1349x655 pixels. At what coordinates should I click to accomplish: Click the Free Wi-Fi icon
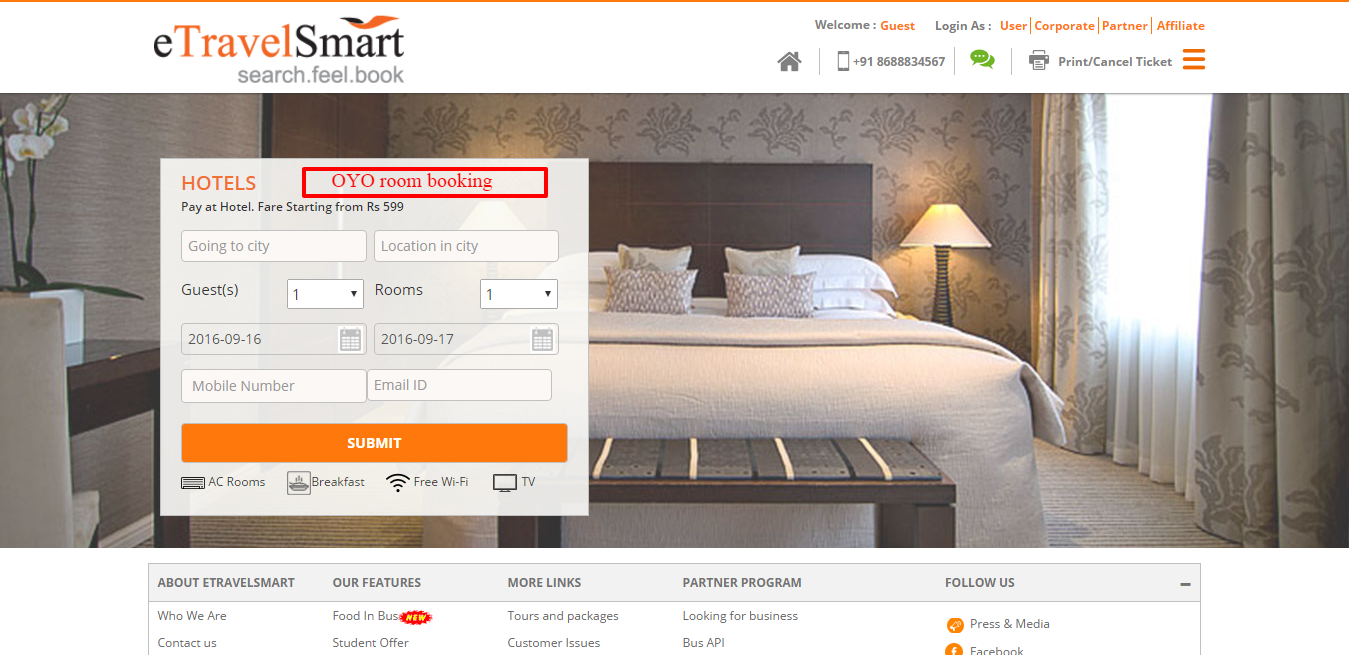click(x=398, y=483)
